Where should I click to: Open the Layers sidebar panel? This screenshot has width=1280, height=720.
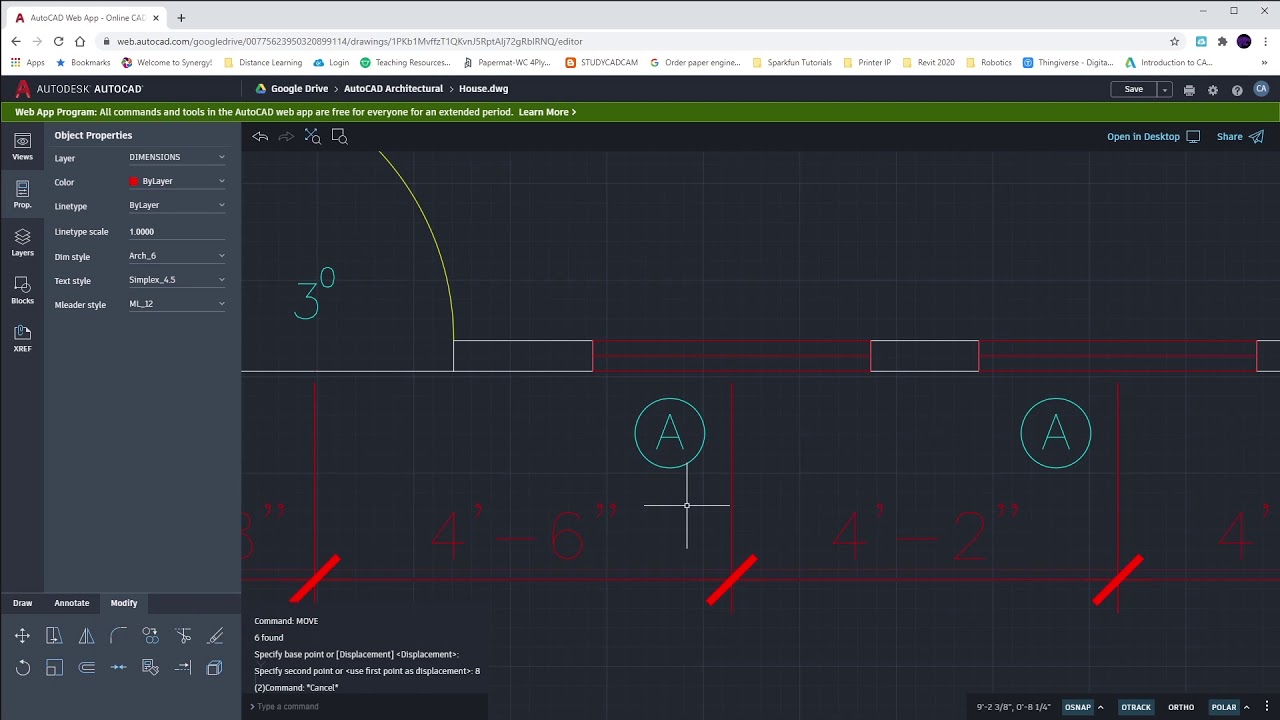click(22, 242)
